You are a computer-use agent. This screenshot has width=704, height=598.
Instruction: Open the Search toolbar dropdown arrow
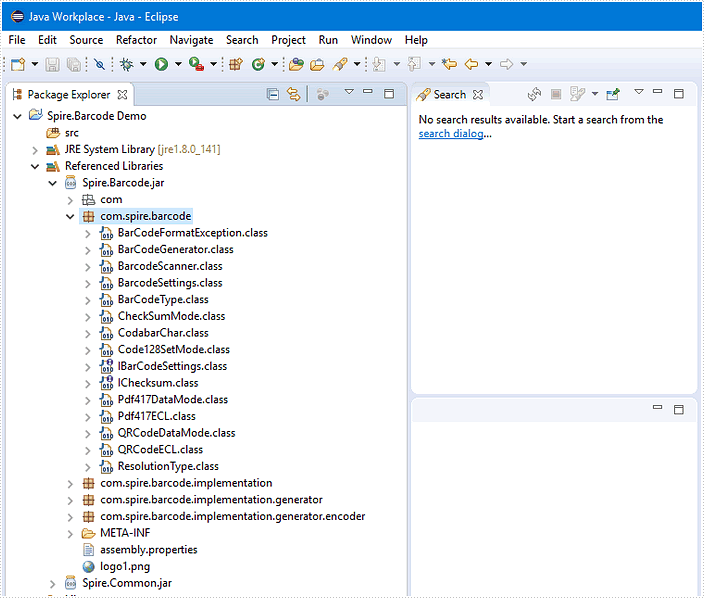[x=357, y=64]
